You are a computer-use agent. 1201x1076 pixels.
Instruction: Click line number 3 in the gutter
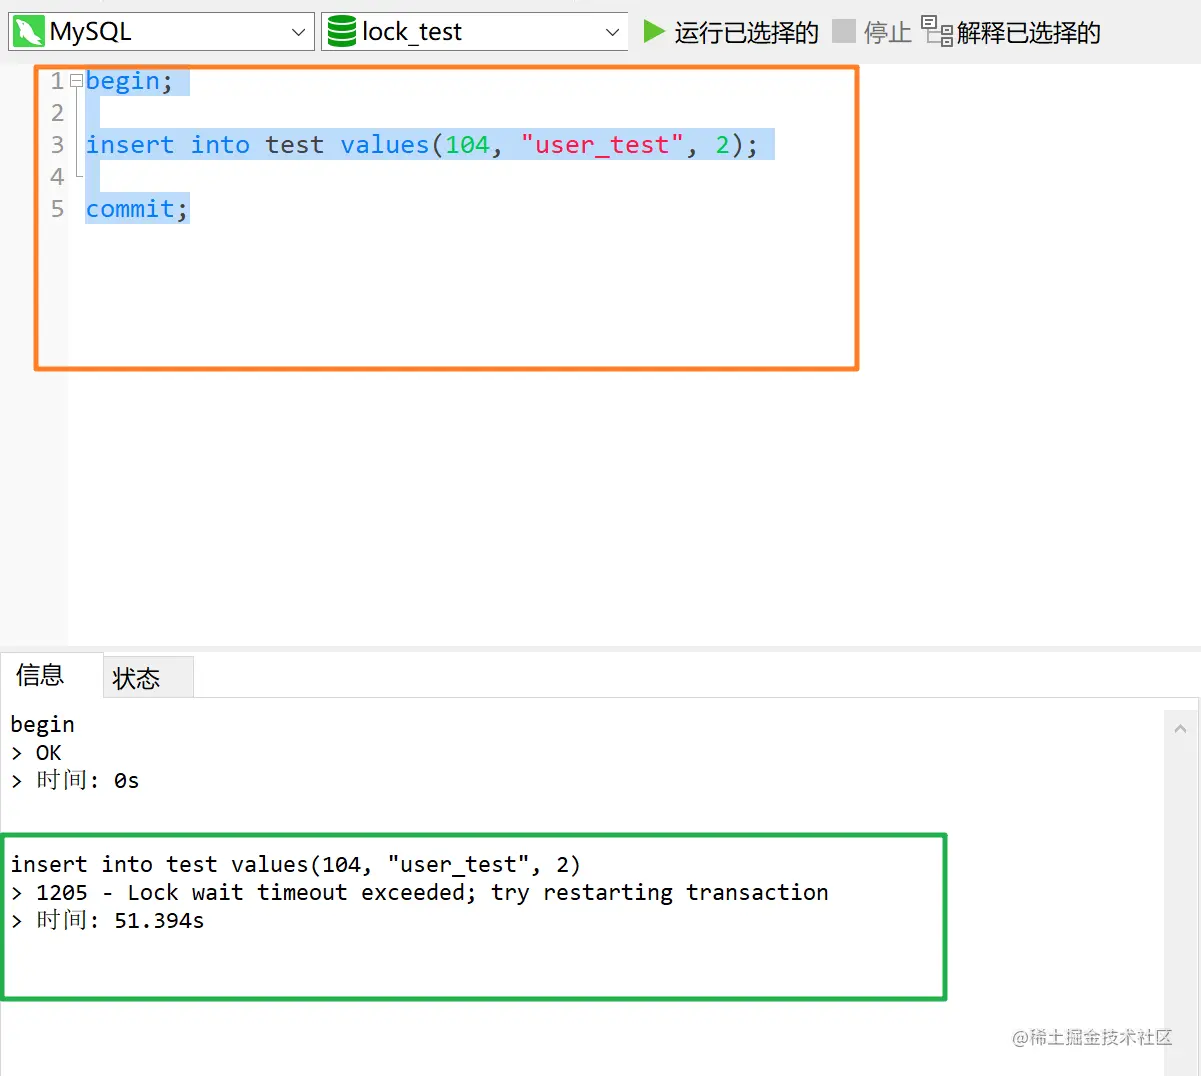click(58, 145)
